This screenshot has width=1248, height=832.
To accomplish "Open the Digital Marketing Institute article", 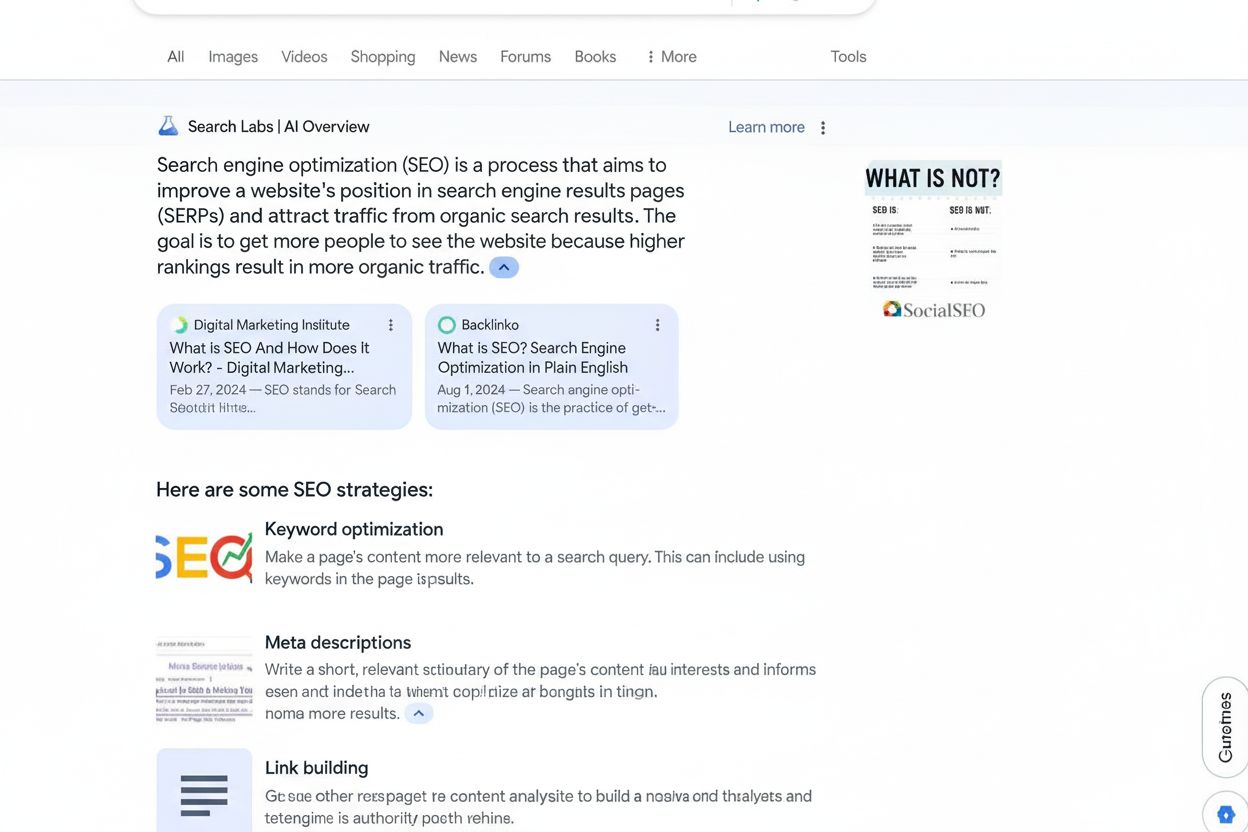I will coord(269,358).
